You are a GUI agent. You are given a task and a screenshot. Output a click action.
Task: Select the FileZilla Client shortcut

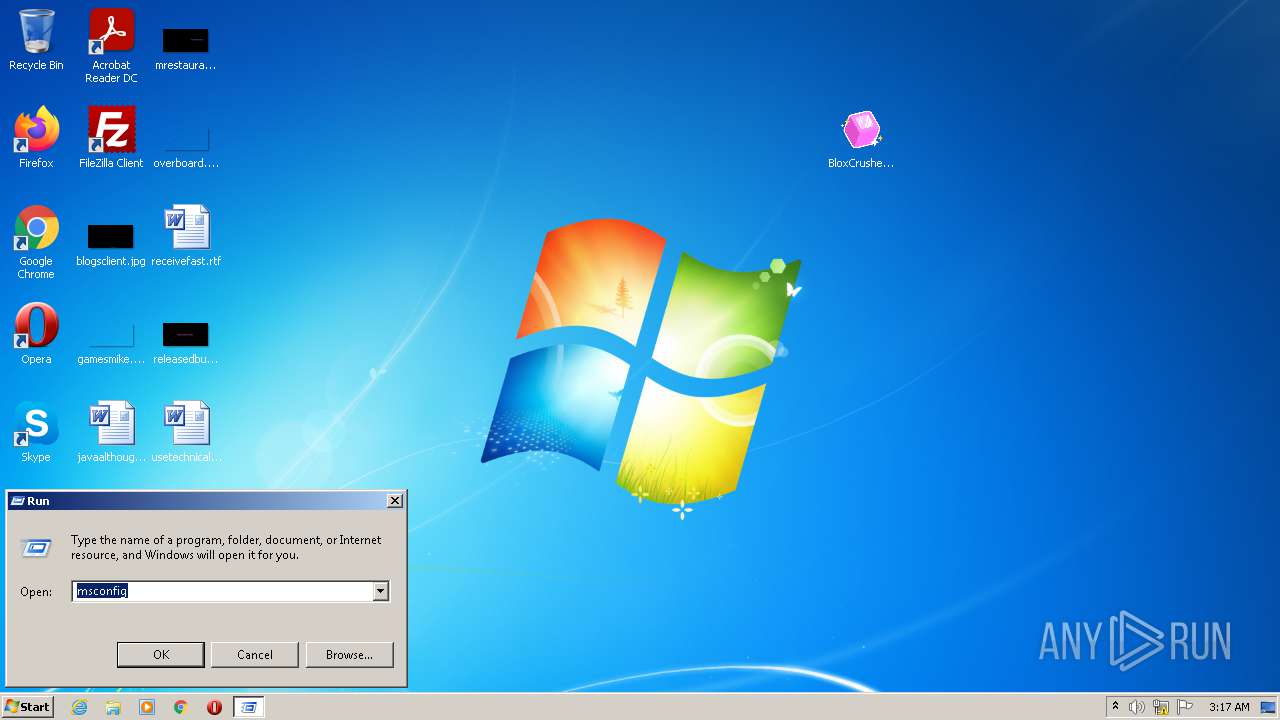111,138
